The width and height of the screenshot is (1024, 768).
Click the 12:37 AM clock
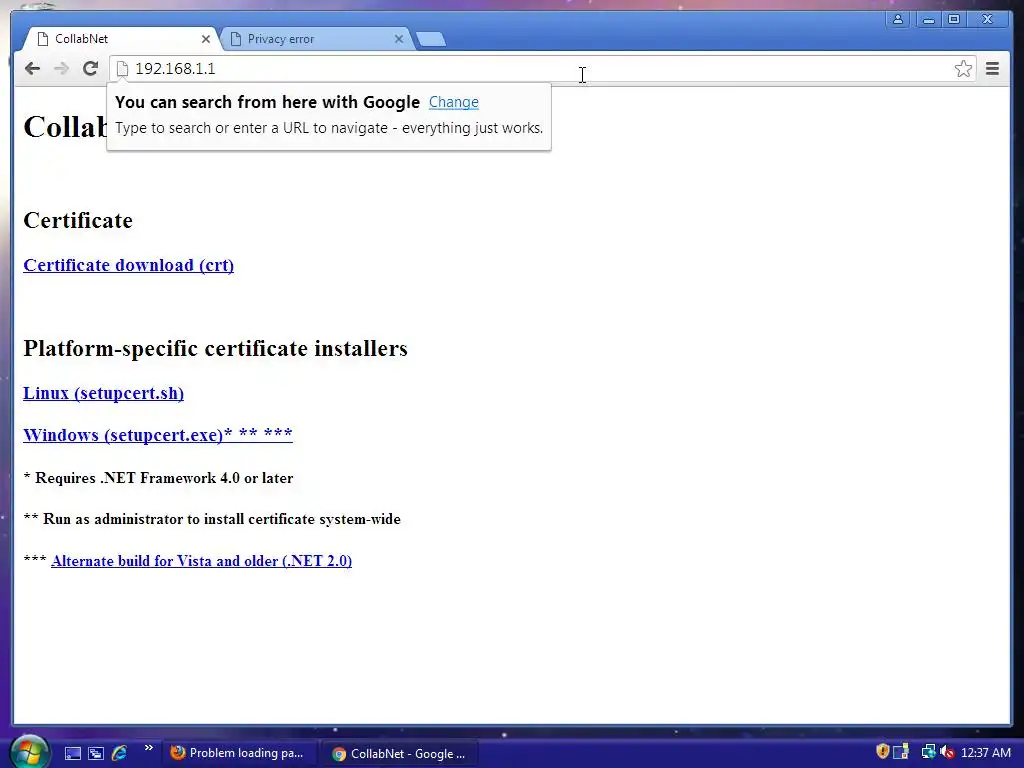[x=986, y=753]
